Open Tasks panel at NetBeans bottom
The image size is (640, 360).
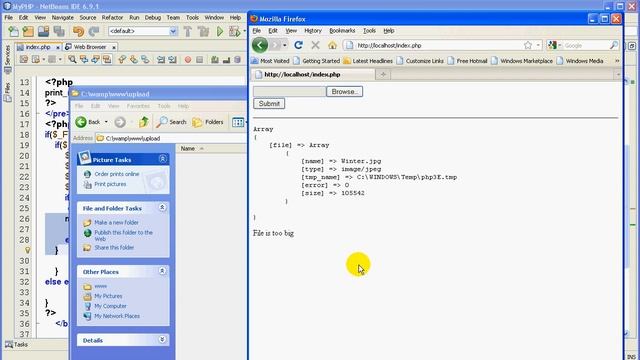point(16,344)
